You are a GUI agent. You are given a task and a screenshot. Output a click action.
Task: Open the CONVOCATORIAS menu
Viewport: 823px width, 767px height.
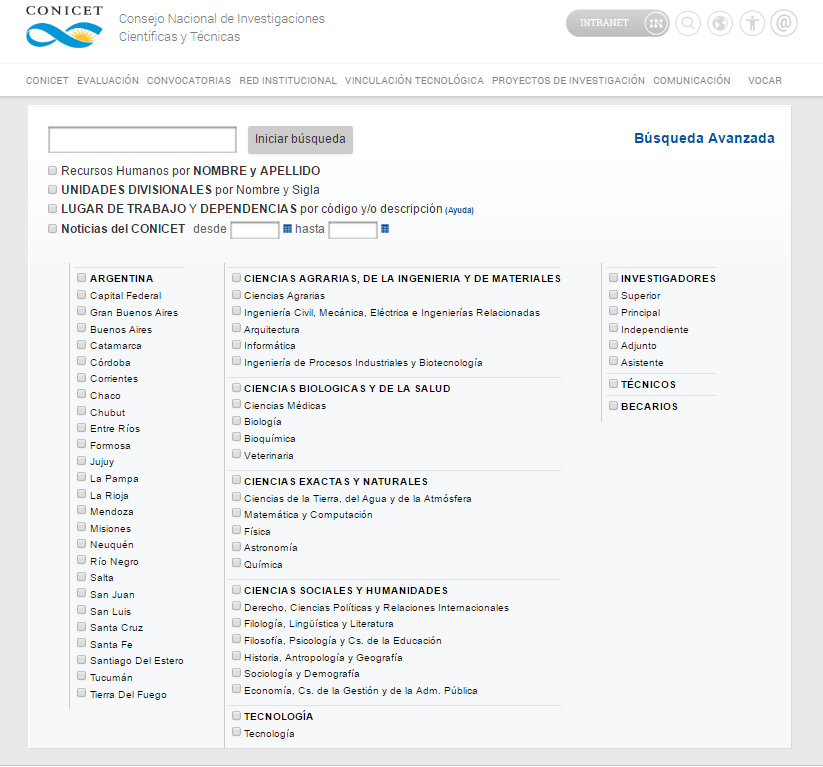(188, 81)
